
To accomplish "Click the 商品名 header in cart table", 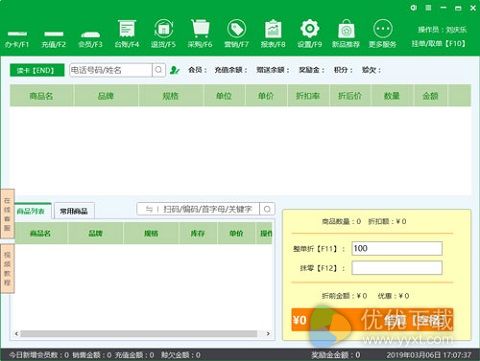I will point(41,96).
